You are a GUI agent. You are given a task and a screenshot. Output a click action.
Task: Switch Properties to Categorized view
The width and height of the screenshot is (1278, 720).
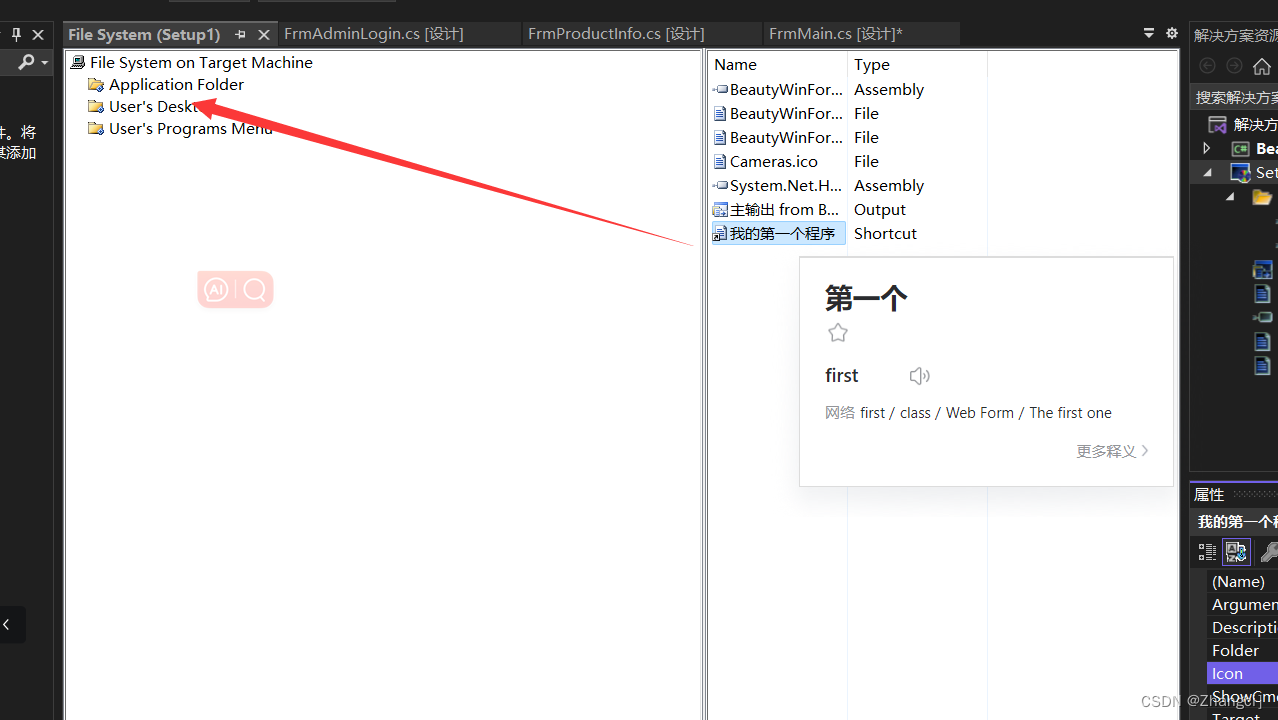pyautogui.click(x=1207, y=552)
